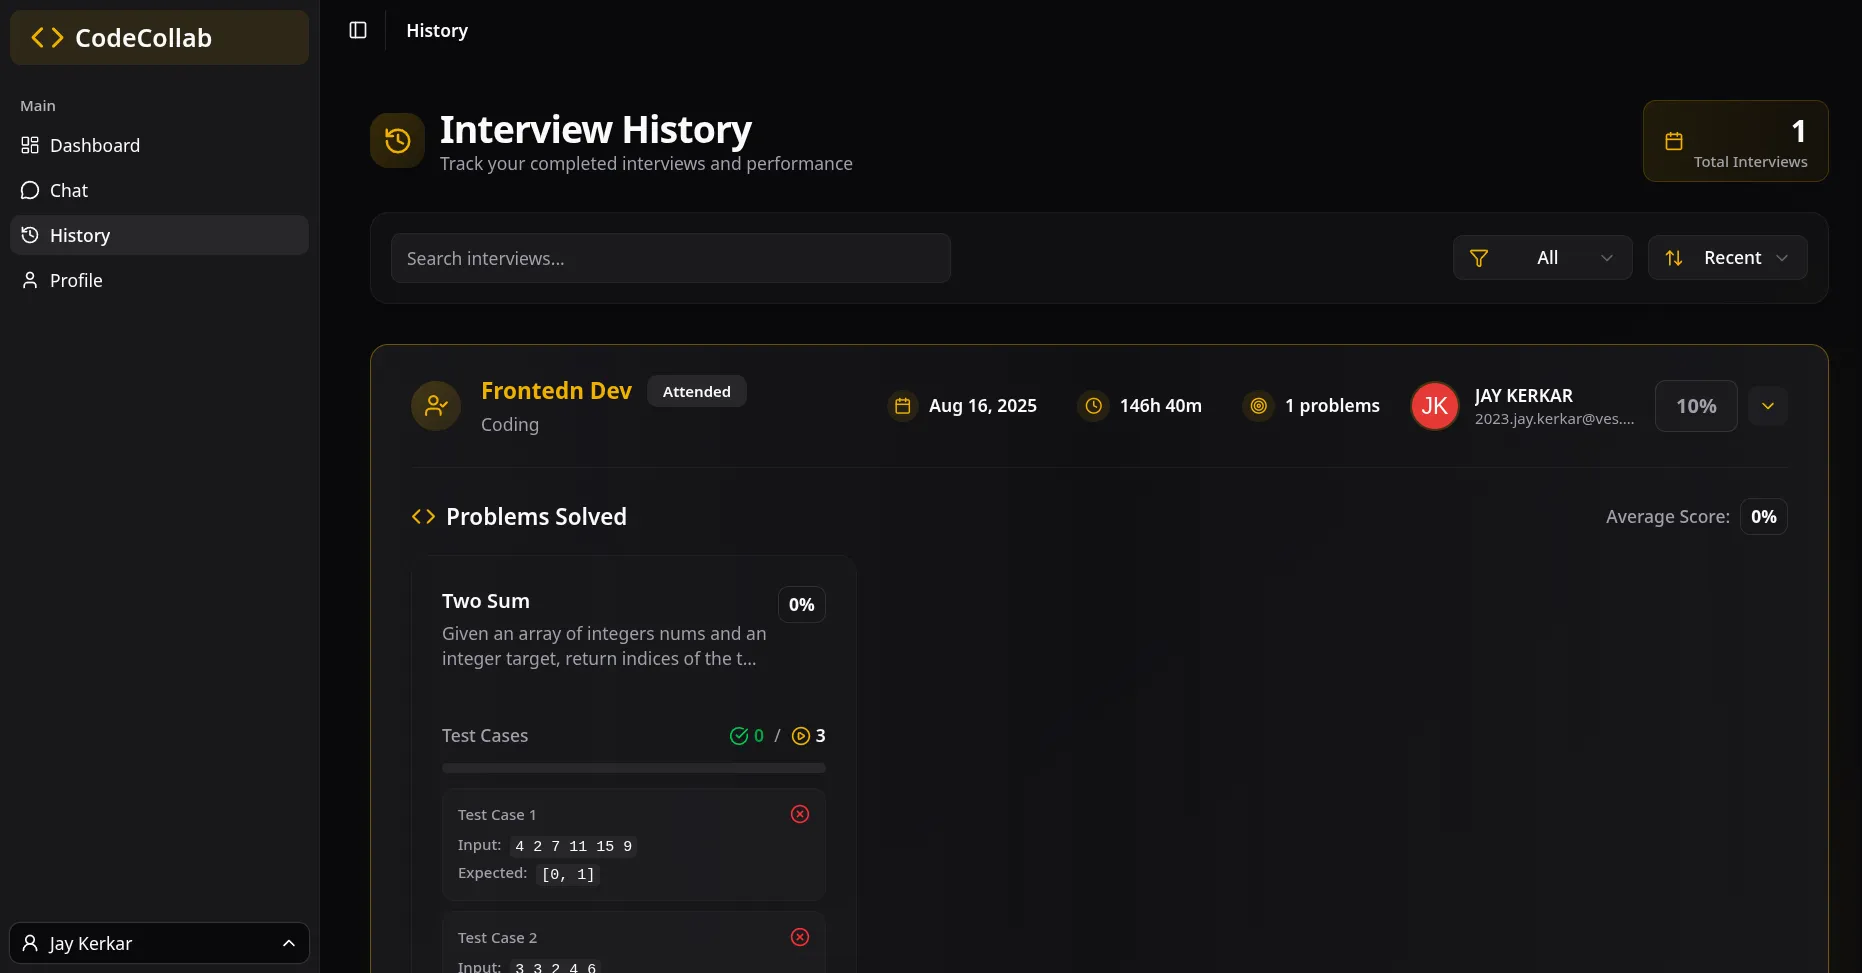Collapse the Frontedn Dev interview details
Viewport: 1862px width, 973px height.
click(1767, 406)
